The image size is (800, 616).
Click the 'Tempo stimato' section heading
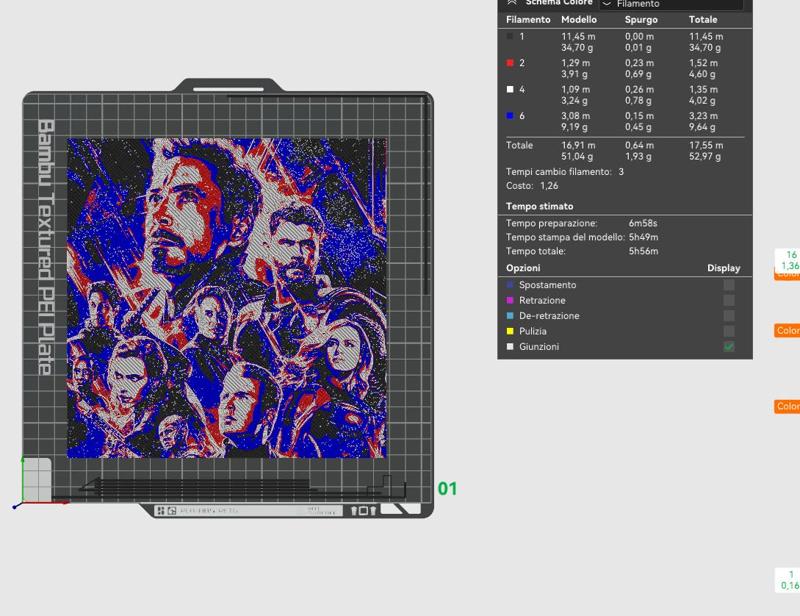click(539, 206)
